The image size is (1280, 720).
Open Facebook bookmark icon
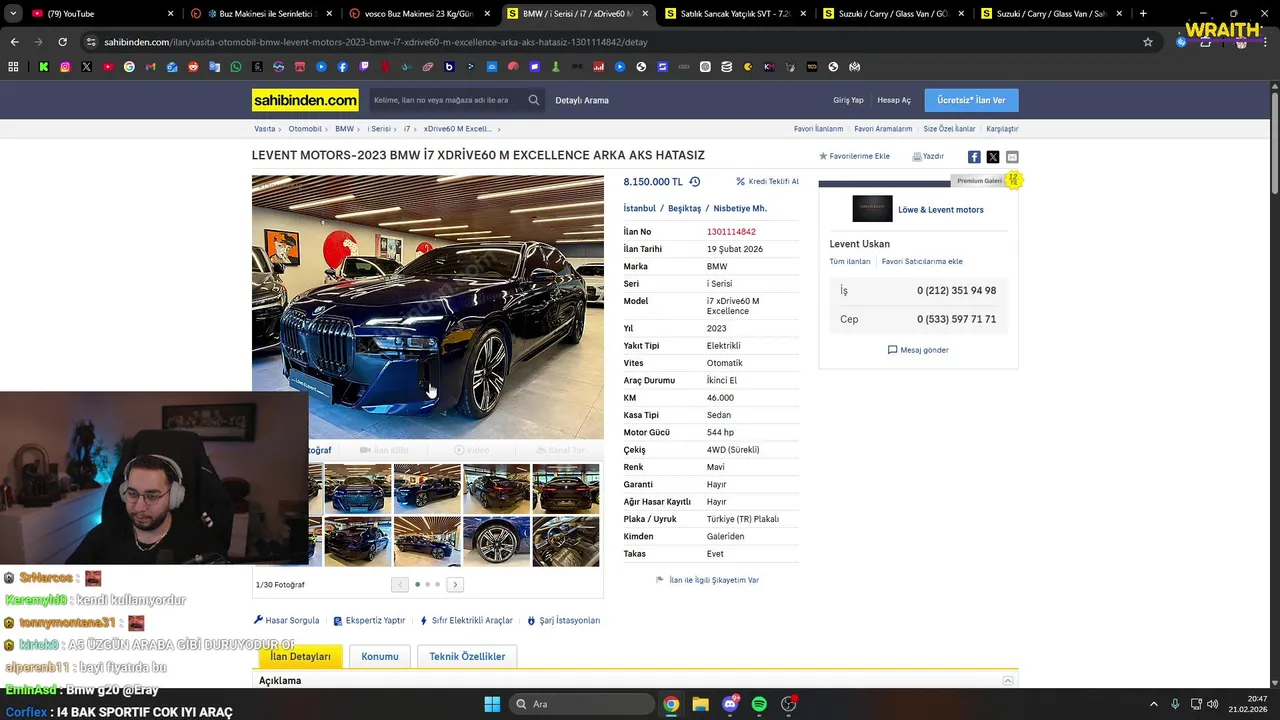(x=343, y=67)
